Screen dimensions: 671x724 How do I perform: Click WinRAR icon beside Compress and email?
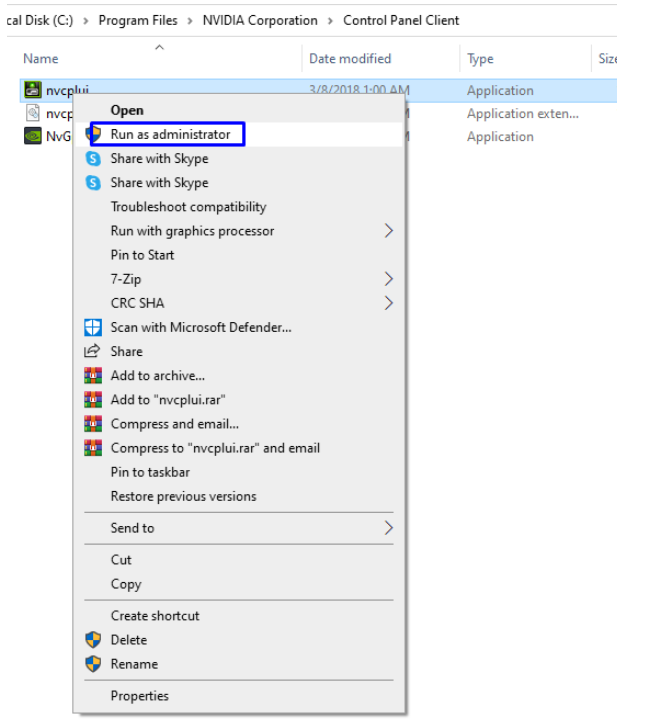(93, 424)
